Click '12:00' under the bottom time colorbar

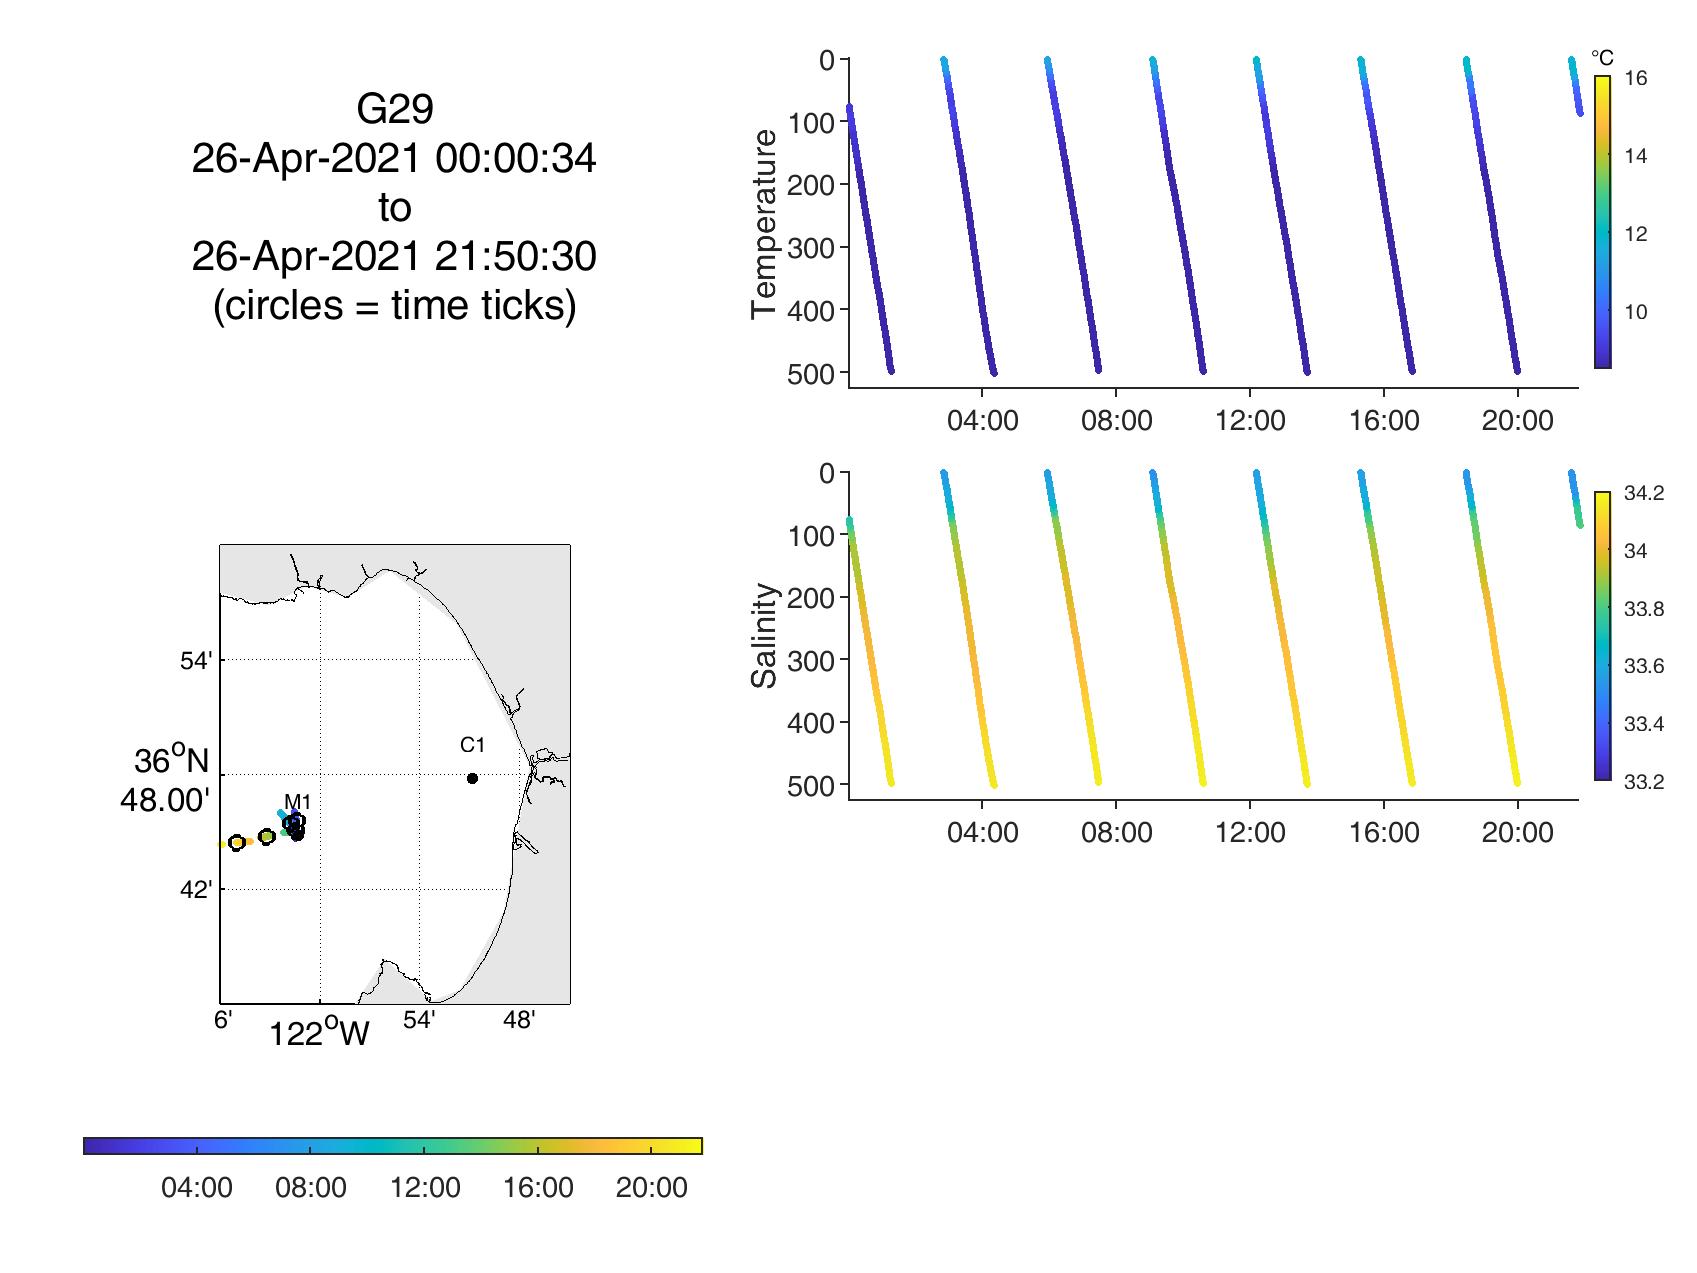(425, 1188)
